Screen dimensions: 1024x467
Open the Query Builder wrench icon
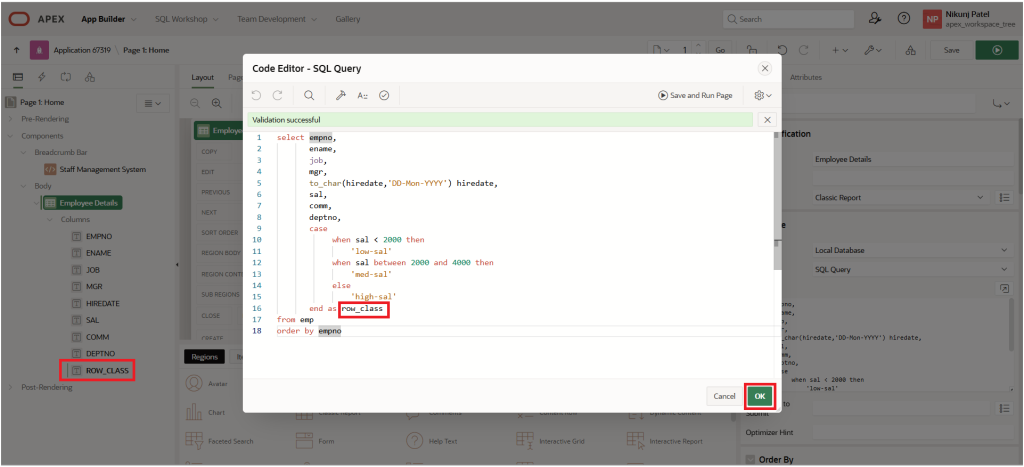[340, 95]
